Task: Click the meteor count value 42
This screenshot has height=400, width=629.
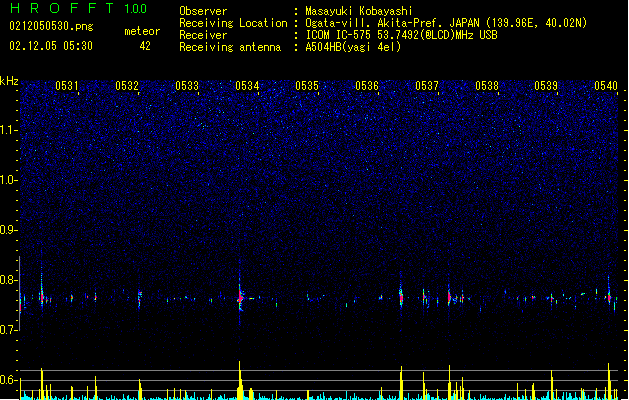Action: (145, 46)
